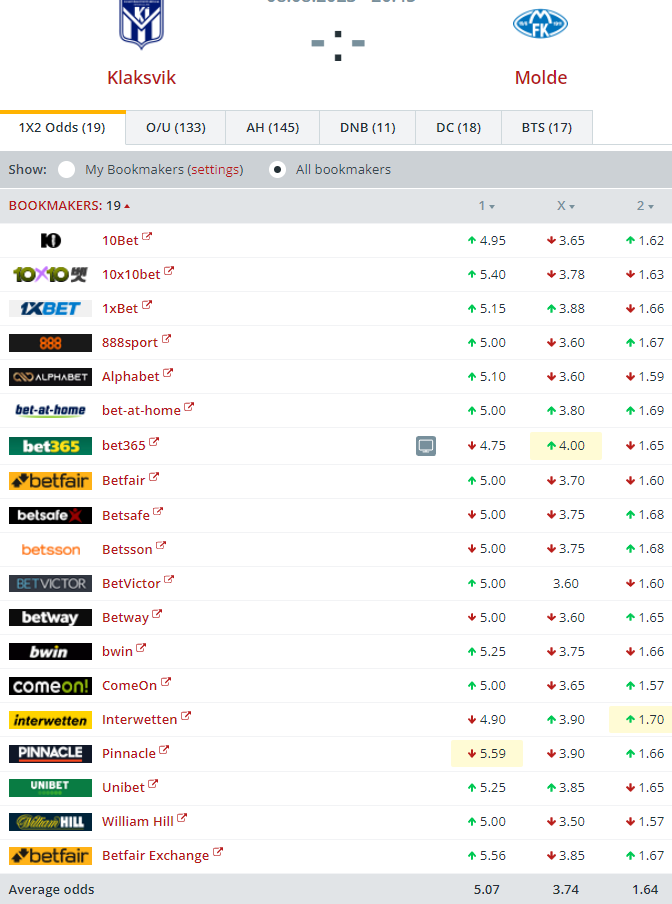Switch to the AH (145) tab
672x904 pixels.
pyautogui.click(x=273, y=127)
